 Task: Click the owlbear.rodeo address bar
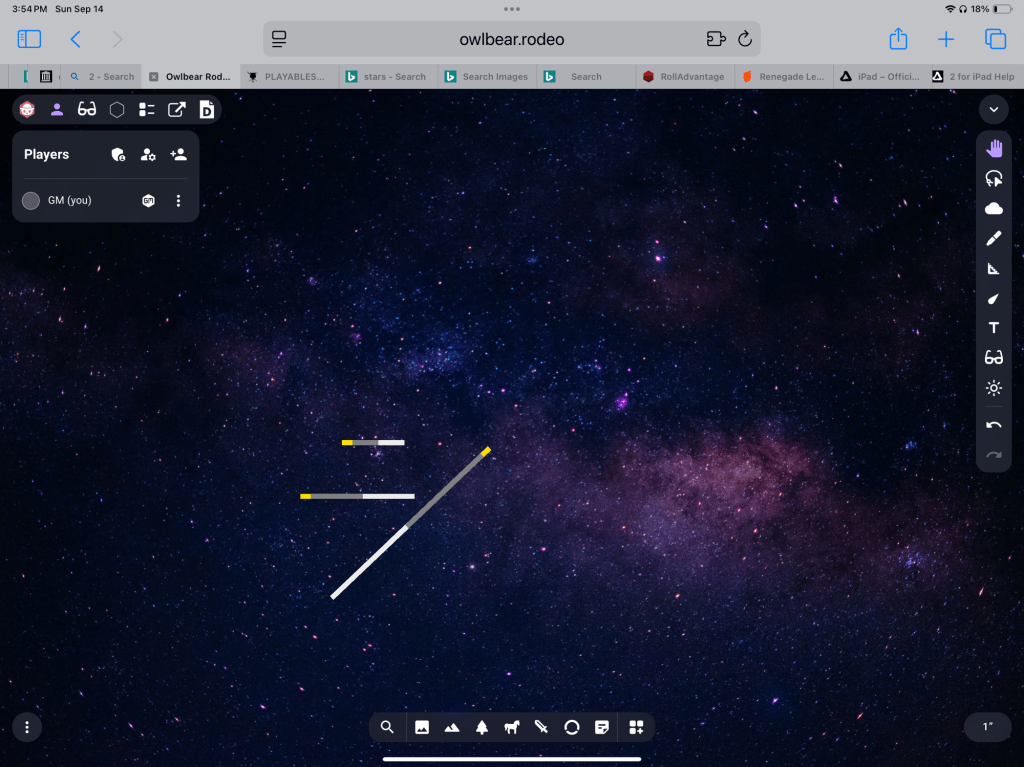[511, 39]
